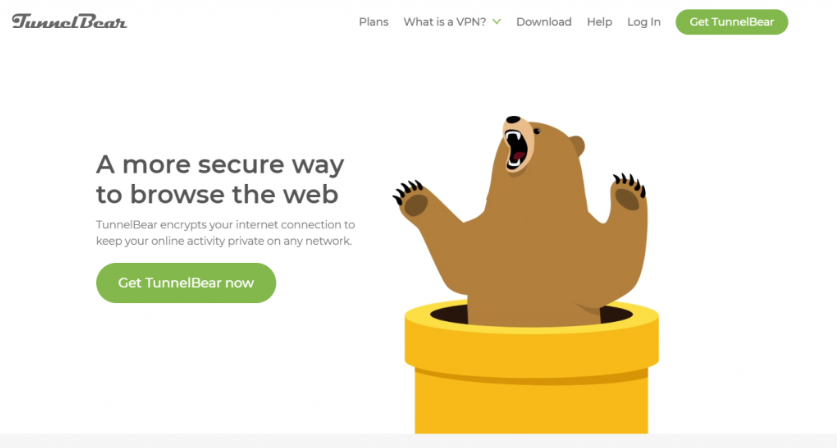The width and height of the screenshot is (840, 448).
Task: Expand the green chevron beside What is a VPN?
Action: pos(497,22)
